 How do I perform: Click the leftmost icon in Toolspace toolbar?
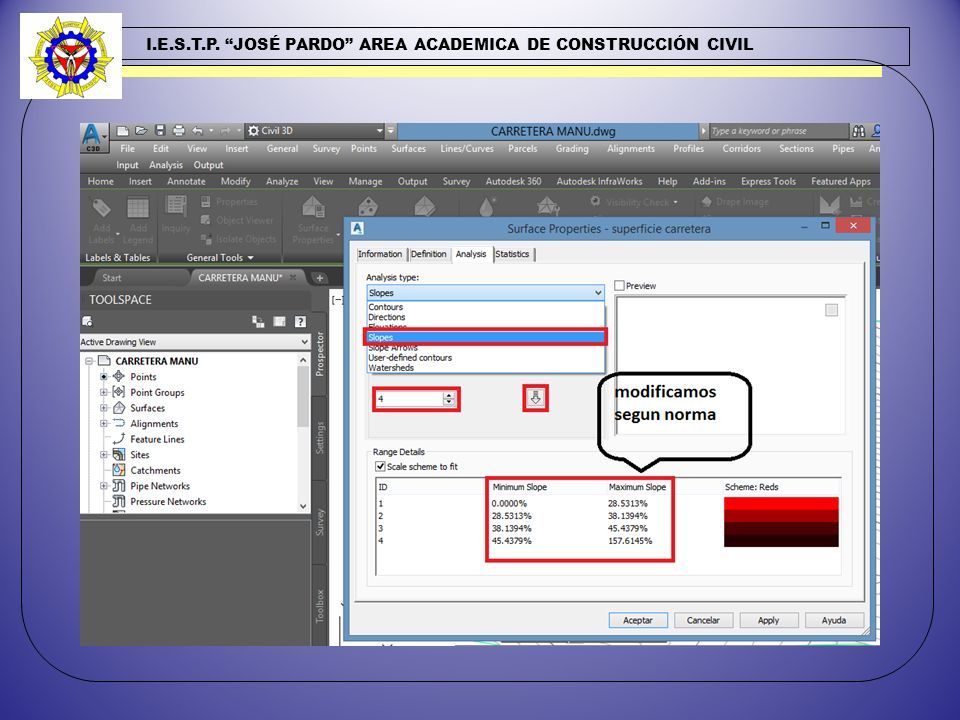[x=88, y=321]
